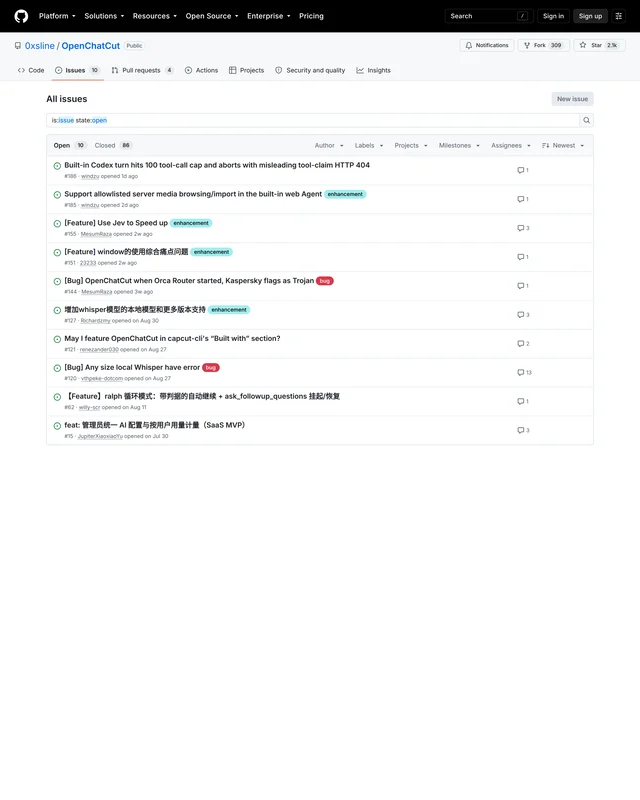Screen dimensions: 640x800
Task: Open the Platform menu
Action: (x=57, y=16)
